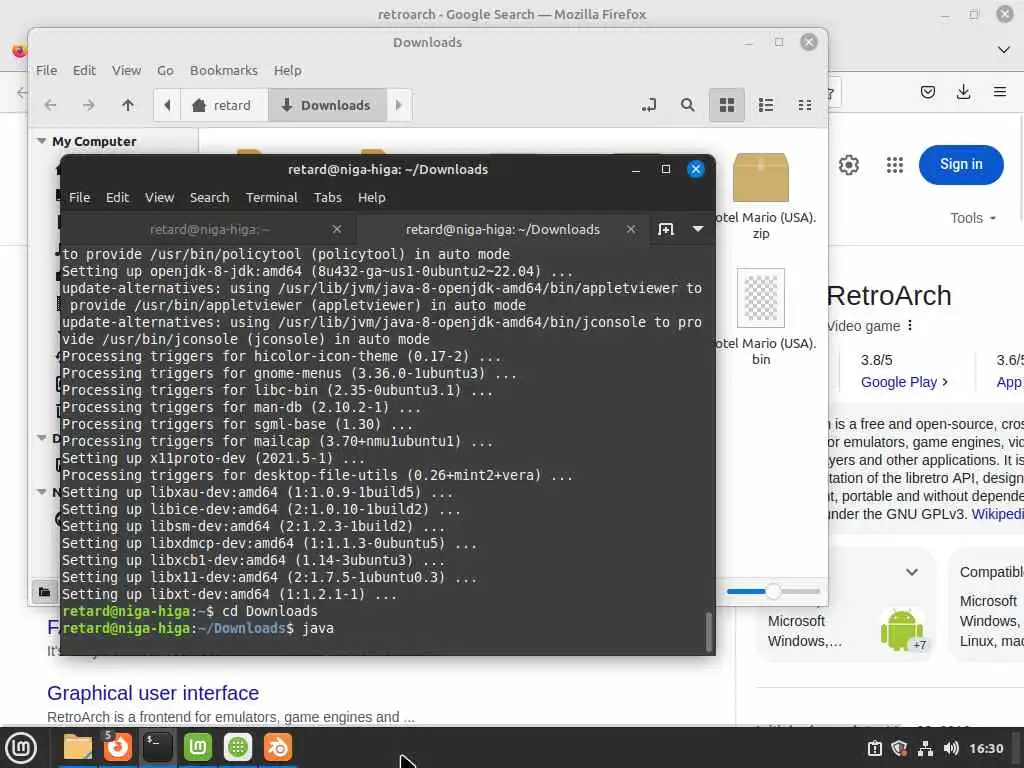The image size is (1024, 768).
Task: Open search in the Downloads file manager
Action: 688,105
